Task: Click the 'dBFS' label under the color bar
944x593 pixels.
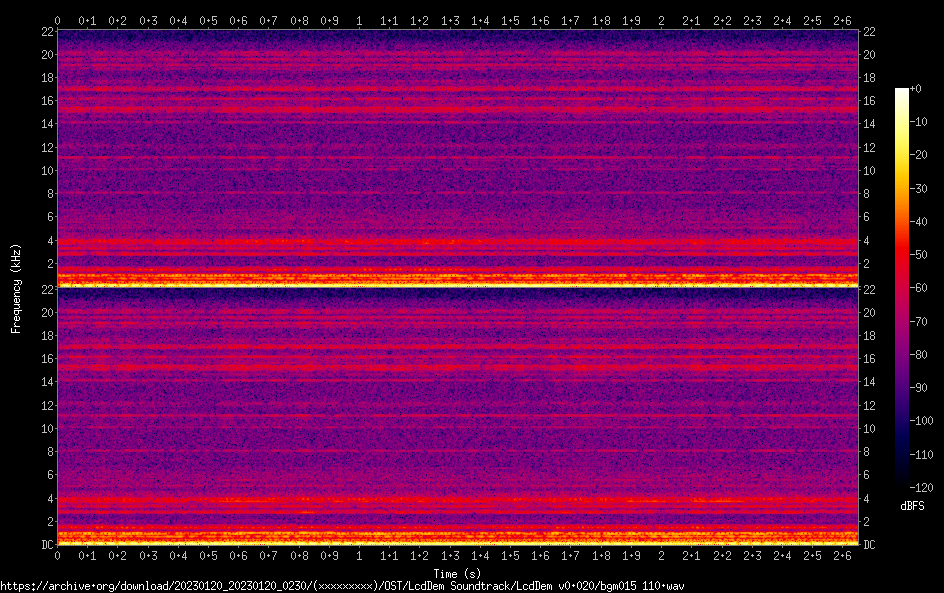Action: click(x=912, y=507)
